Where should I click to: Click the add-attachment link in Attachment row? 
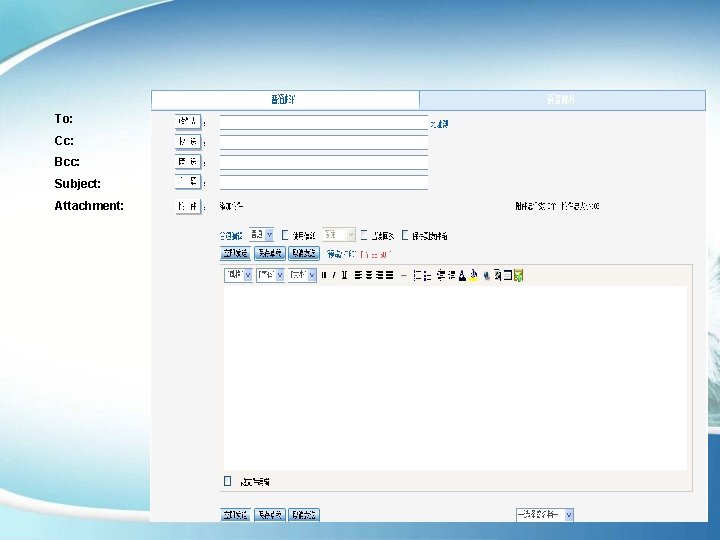tap(231, 206)
